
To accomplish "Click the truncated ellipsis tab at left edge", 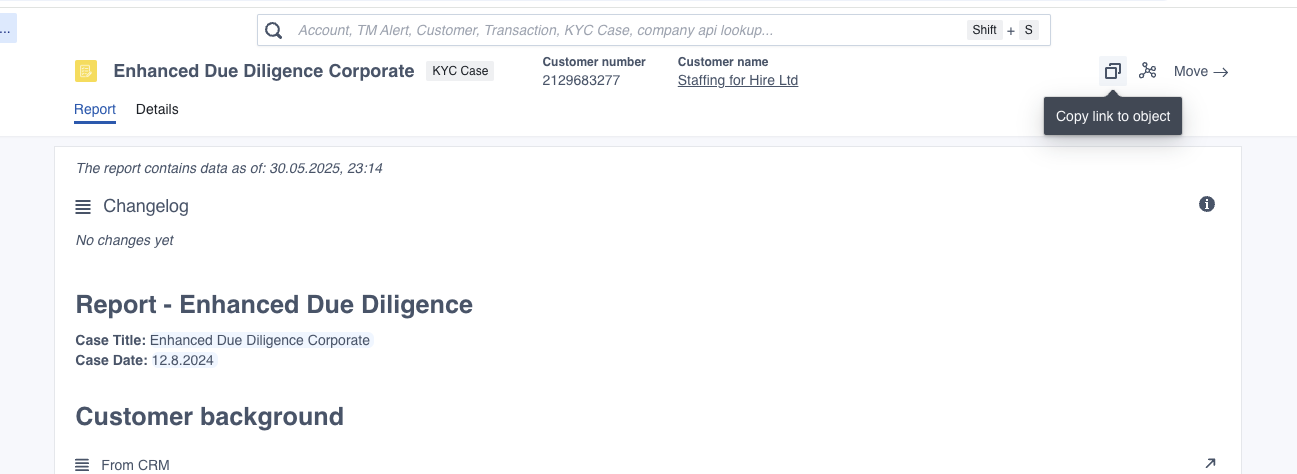I will pyautogui.click(x=6, y=30).
